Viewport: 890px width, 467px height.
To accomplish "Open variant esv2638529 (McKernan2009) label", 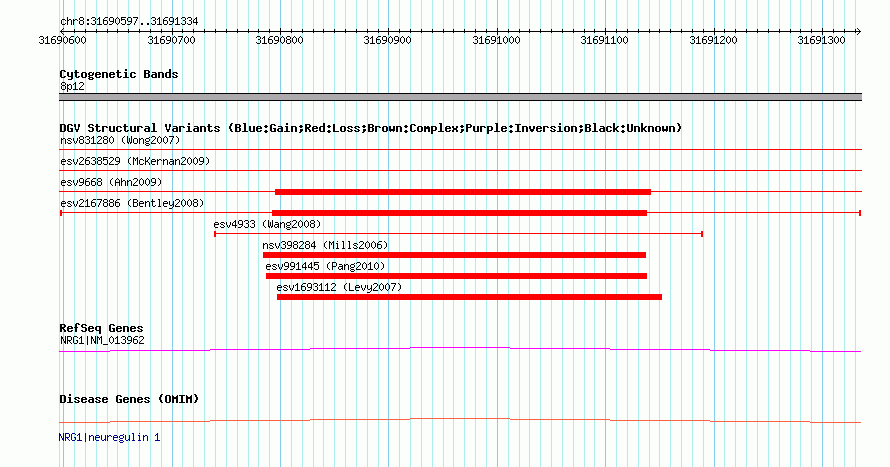I will tap(135, 161).
